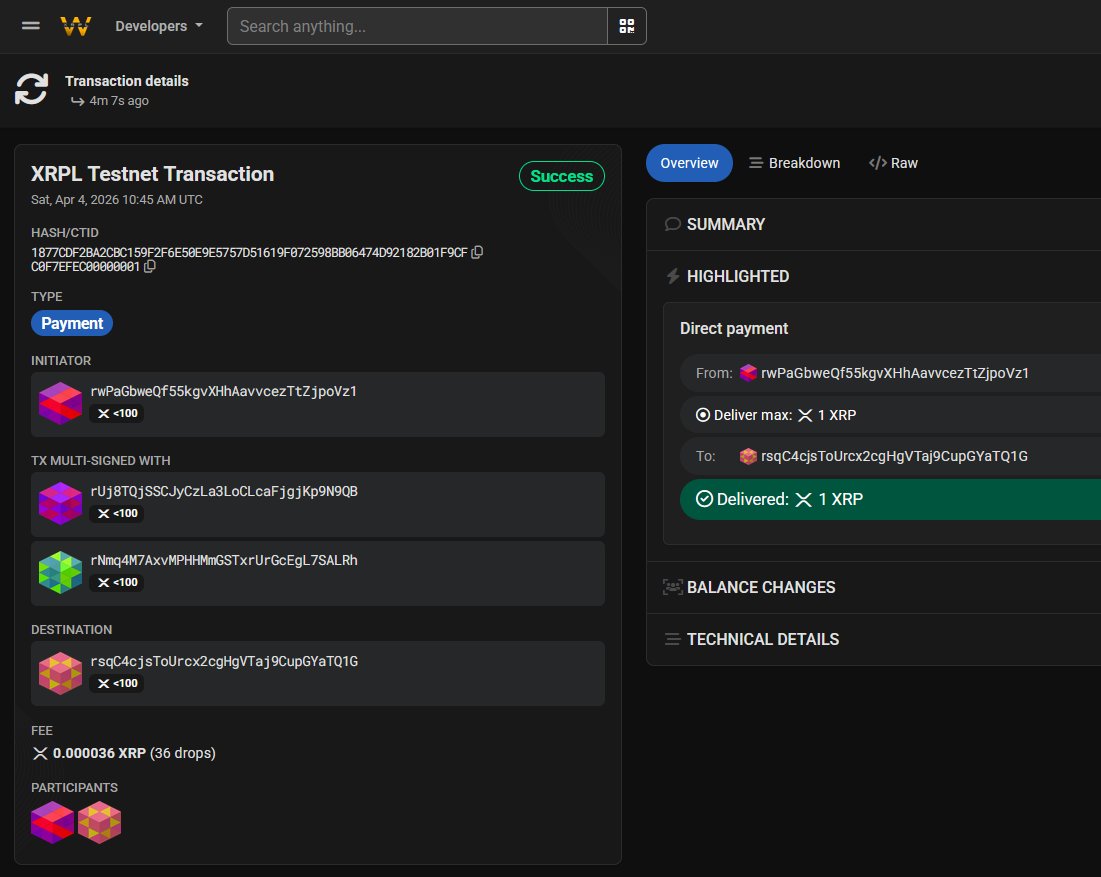The image size is (1101, 877).
Task: Open the Developers dropdown
Action: [x=159, y=26]
